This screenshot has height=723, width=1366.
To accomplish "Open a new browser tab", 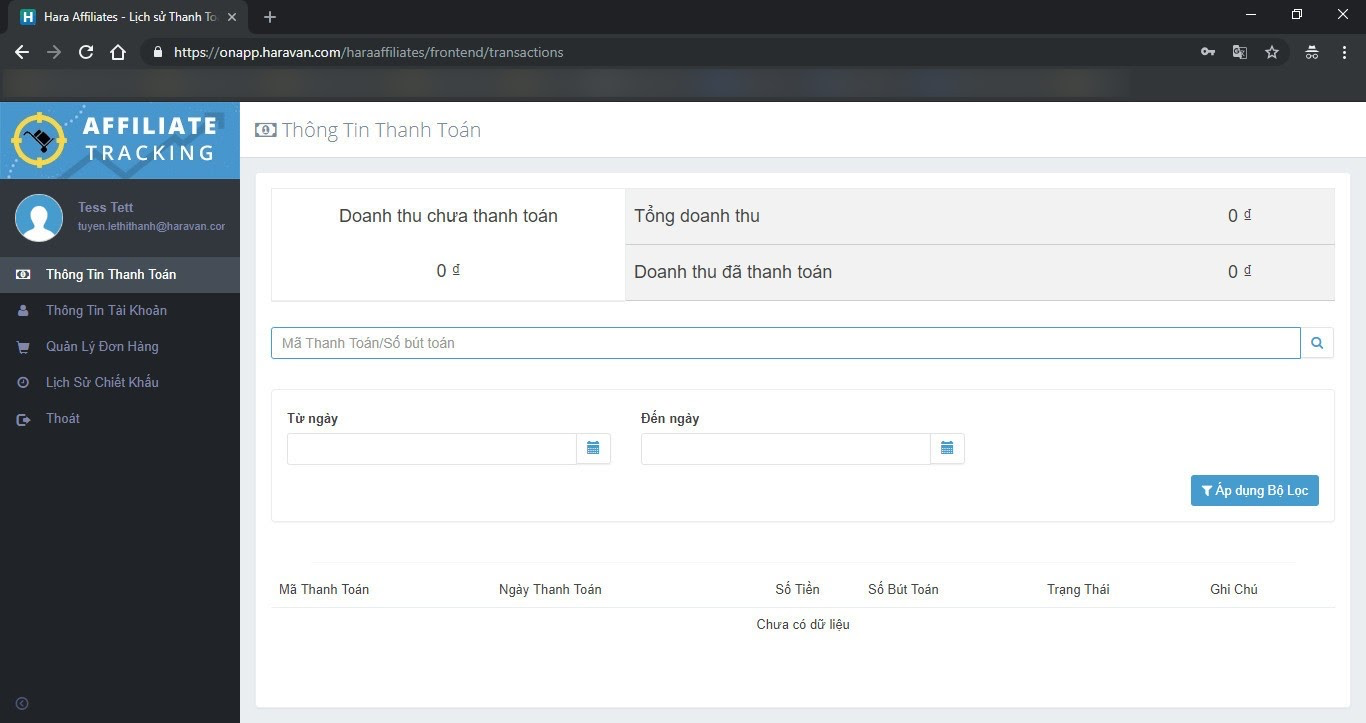I will [270, 17].
